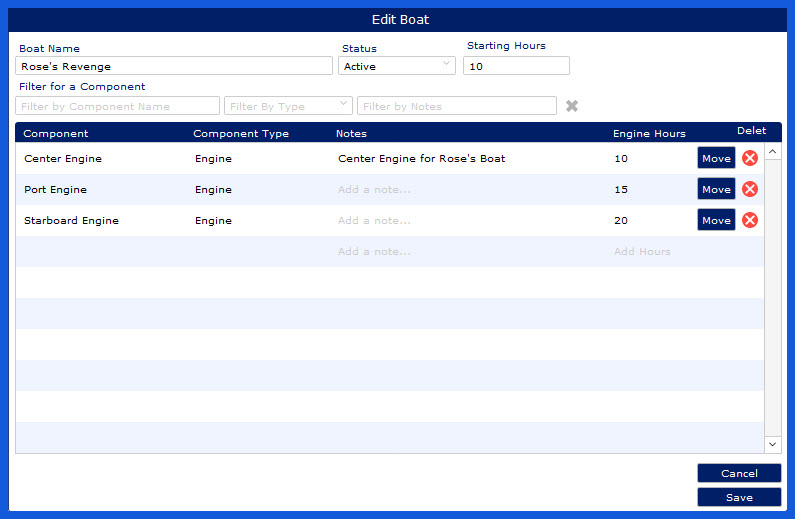Image resolution: width=795 pixels, height=519 pixels.
Task: Save the boat changes
Action: [739, 497]
